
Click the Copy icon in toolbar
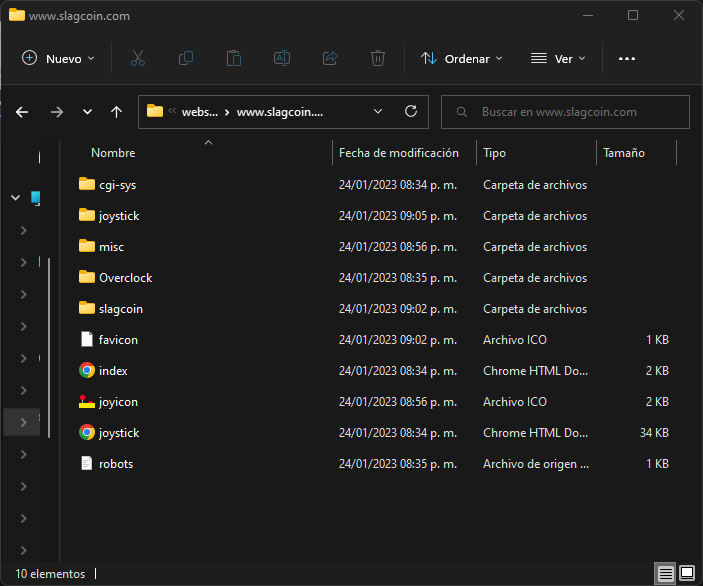[186, 58]
